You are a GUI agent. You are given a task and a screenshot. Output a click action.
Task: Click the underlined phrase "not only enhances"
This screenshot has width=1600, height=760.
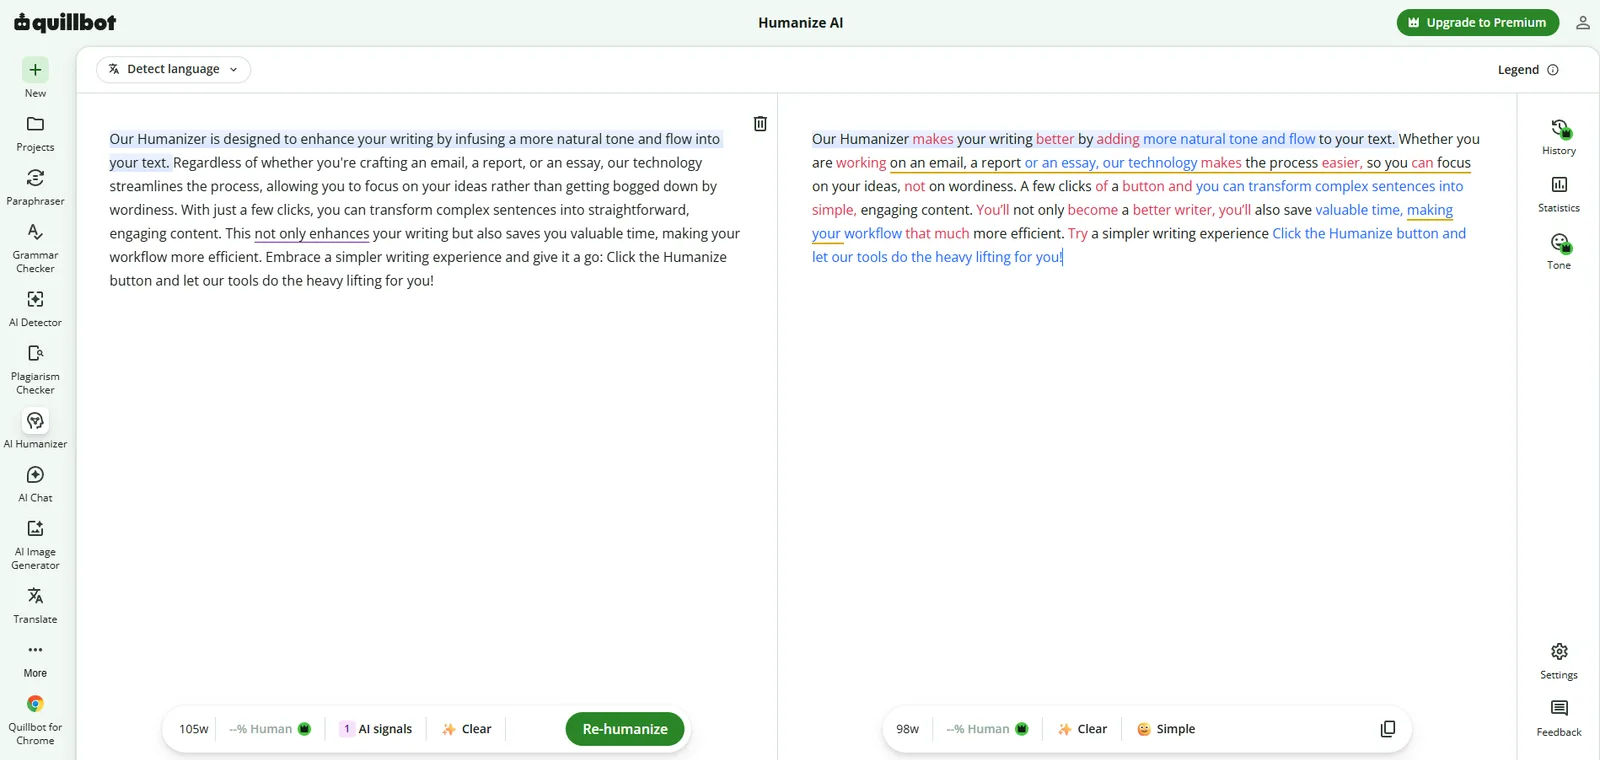tap(312, 233)
